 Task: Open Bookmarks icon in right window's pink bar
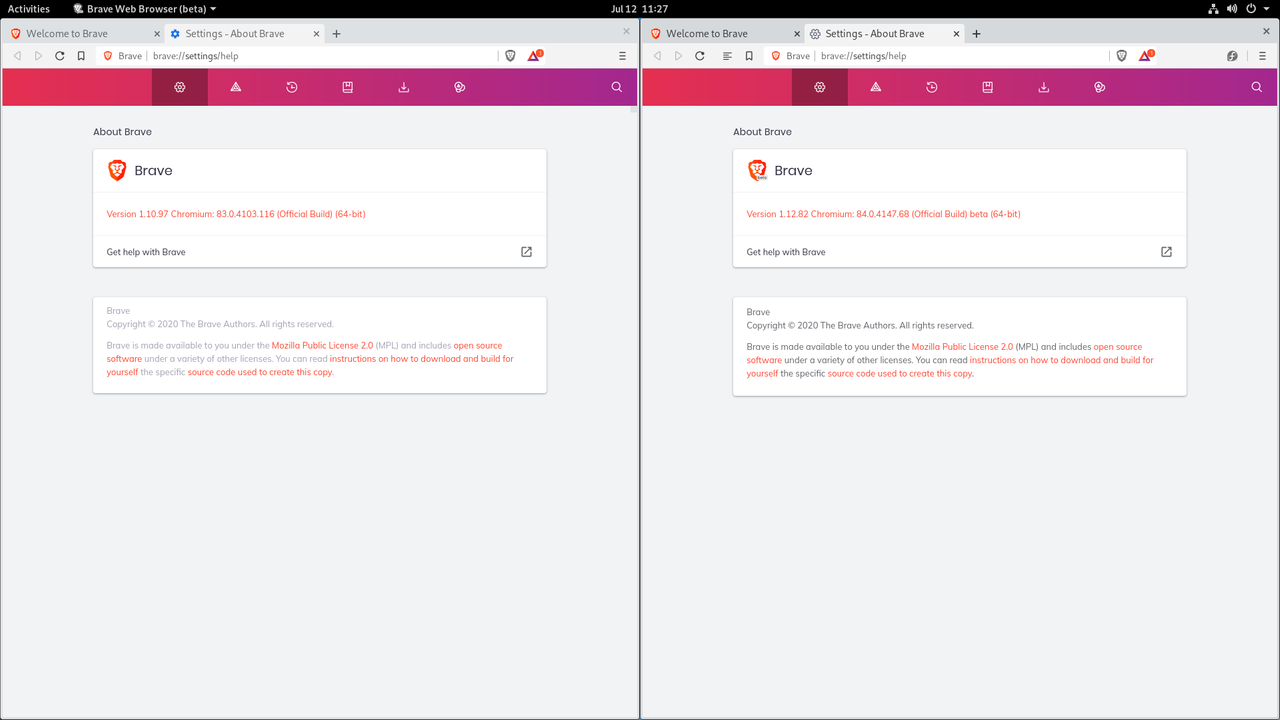[x=988, y=87]
